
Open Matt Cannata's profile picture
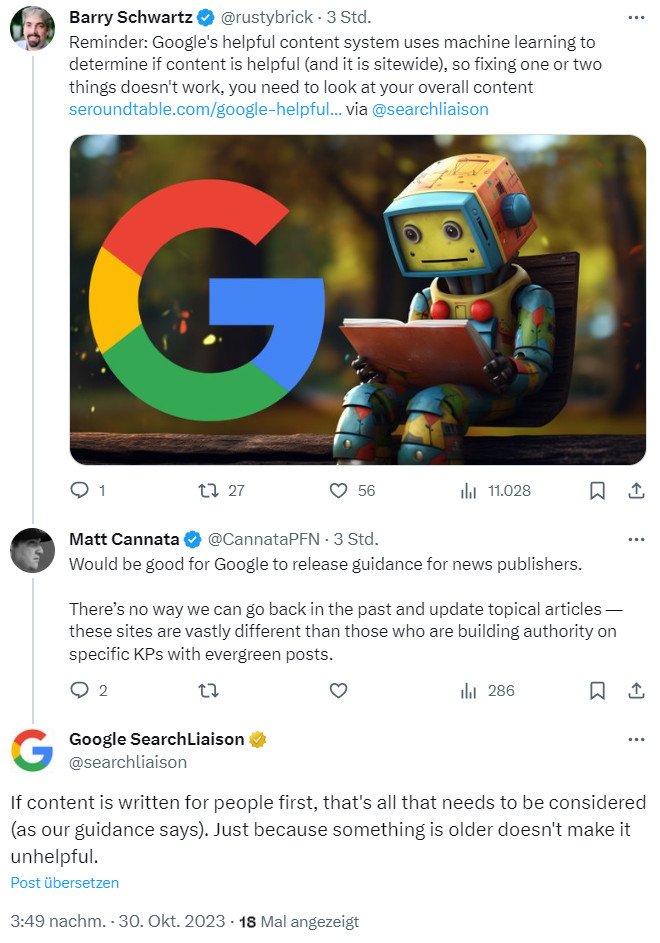pyautogui.click(x=33, y=548)
